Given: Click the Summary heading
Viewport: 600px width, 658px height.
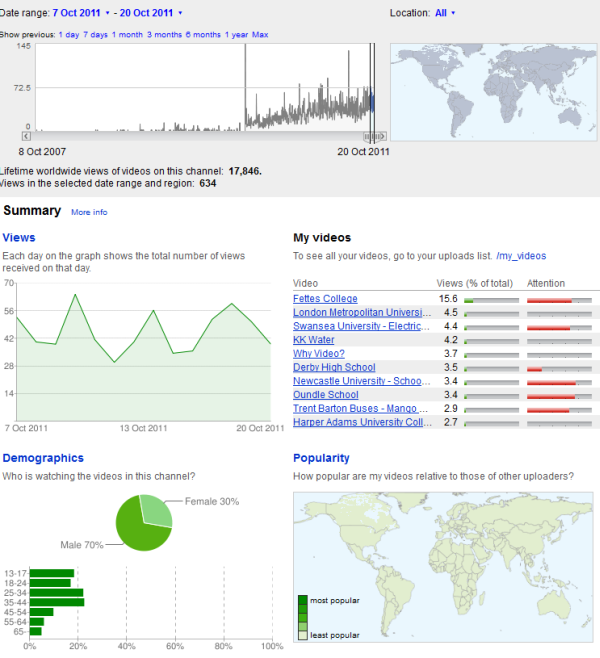Looking at the screenshot, I should (32, 211).
